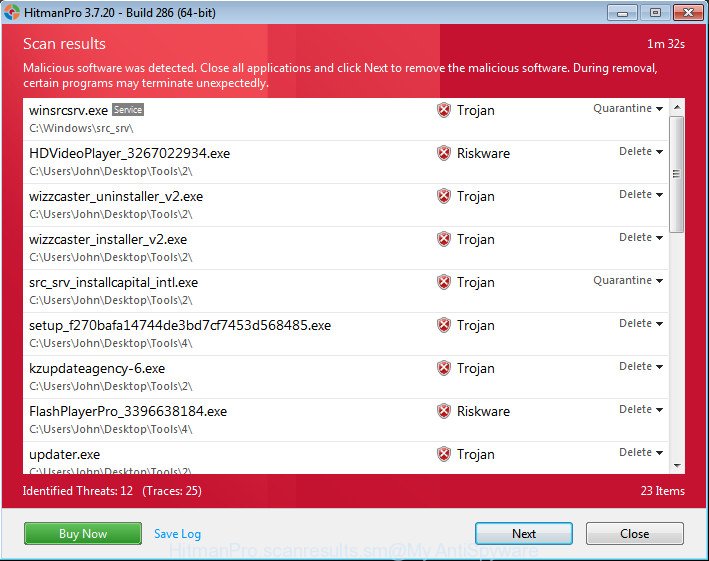Viewport: 709px width, 561px height.
Task: Click the Close button at bottom right
Action: point(634,533)
